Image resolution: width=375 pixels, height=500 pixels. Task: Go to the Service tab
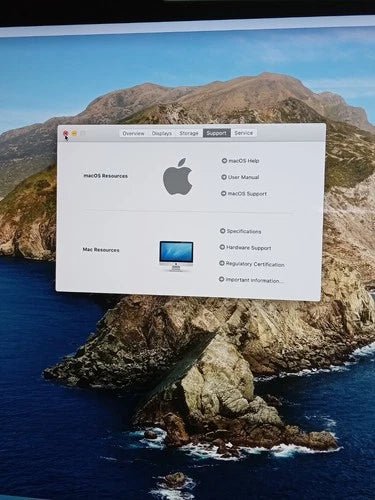pyautogui.click(x=244, y=133)
